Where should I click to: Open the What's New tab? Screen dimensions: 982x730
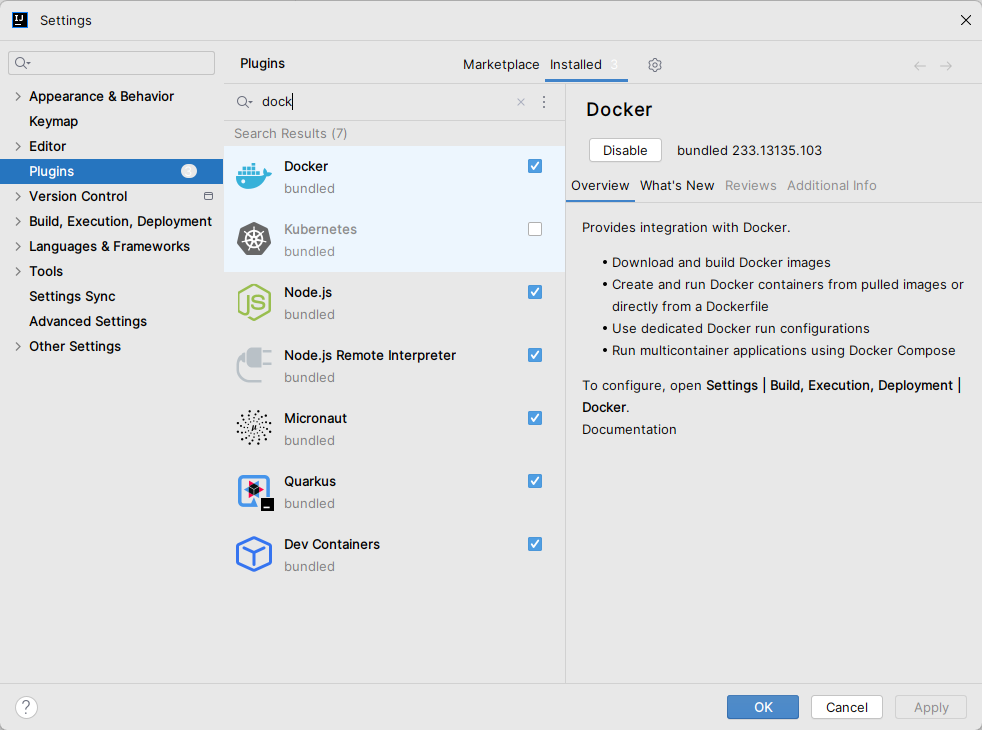(x=677, y=185)
